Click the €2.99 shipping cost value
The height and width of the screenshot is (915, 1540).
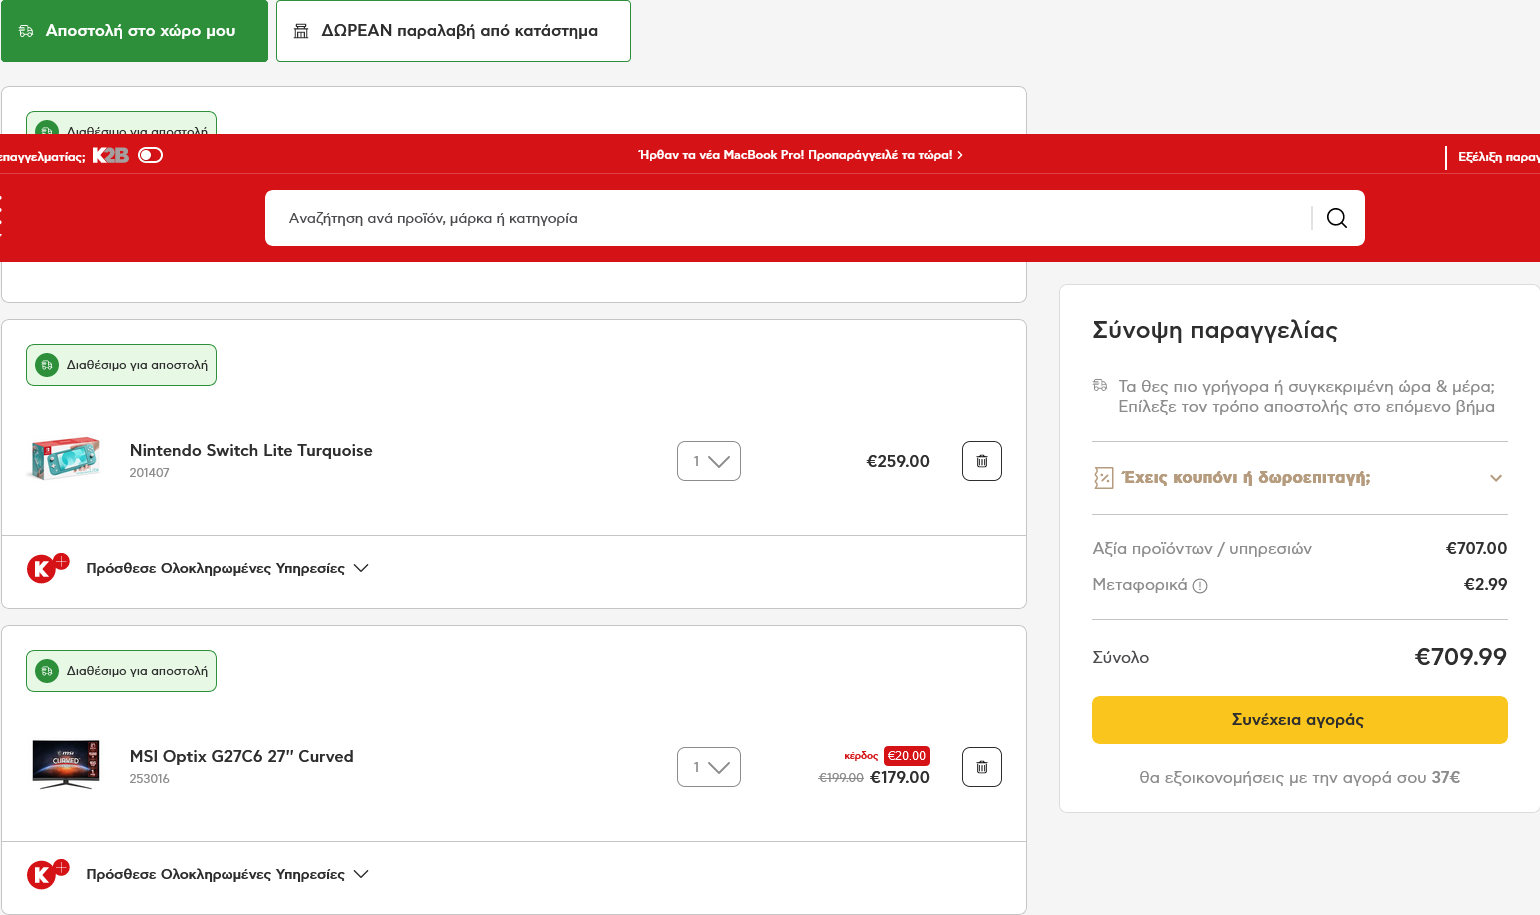point(1486,584)
